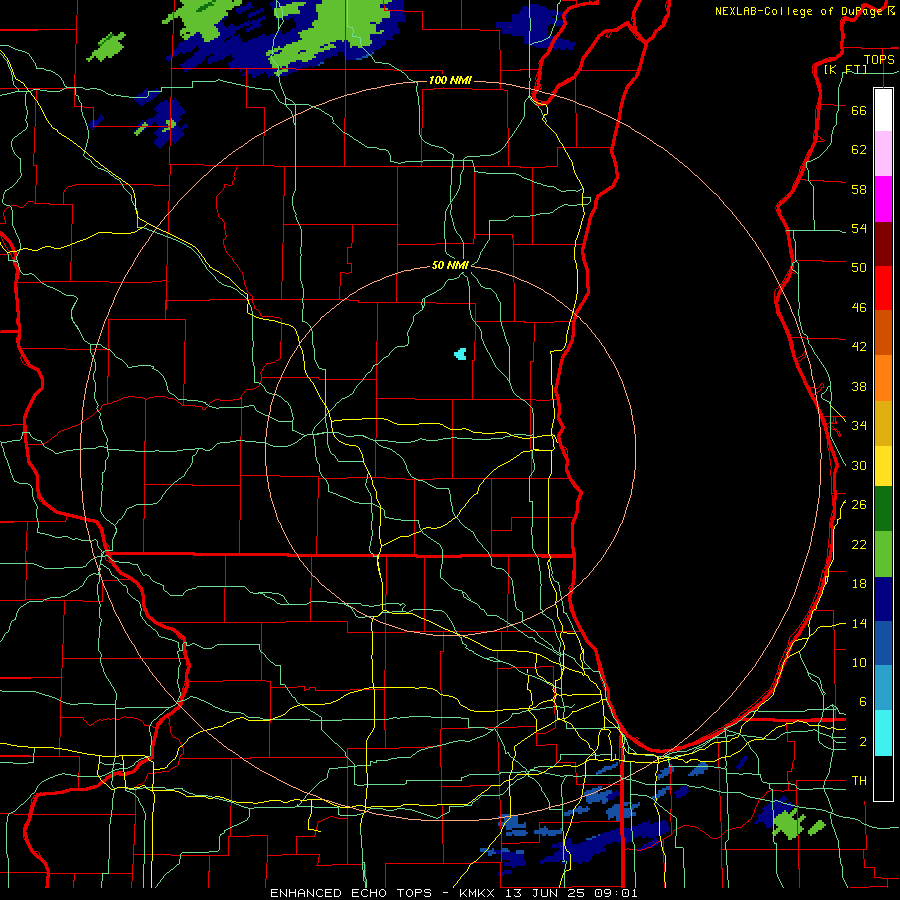This screenshot has height=900, width=900.
Task: Click the yellow legend swatch beside 30
Action: coord(883,466)
